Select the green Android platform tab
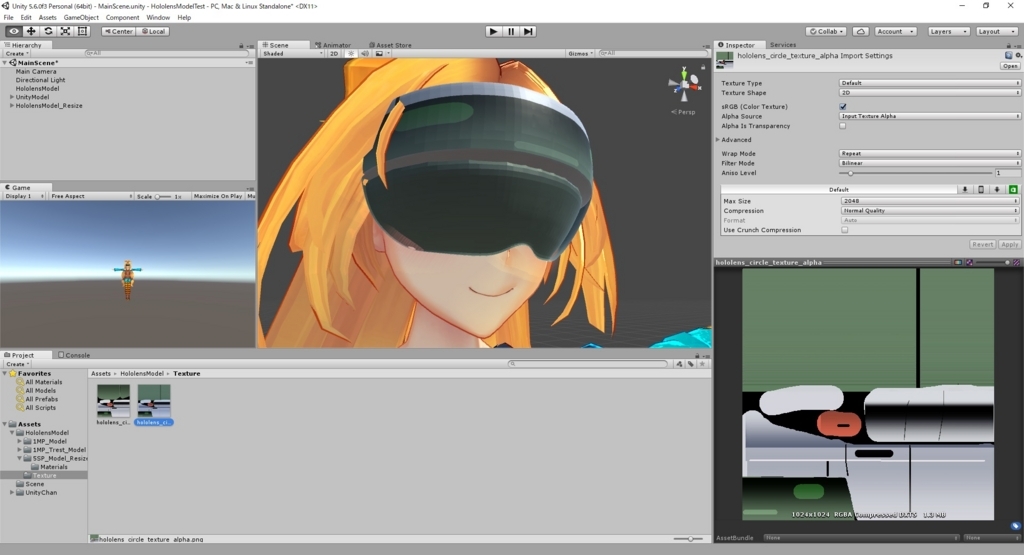The width and height of the screenshot is (1024, 555). pos(1013,189)
